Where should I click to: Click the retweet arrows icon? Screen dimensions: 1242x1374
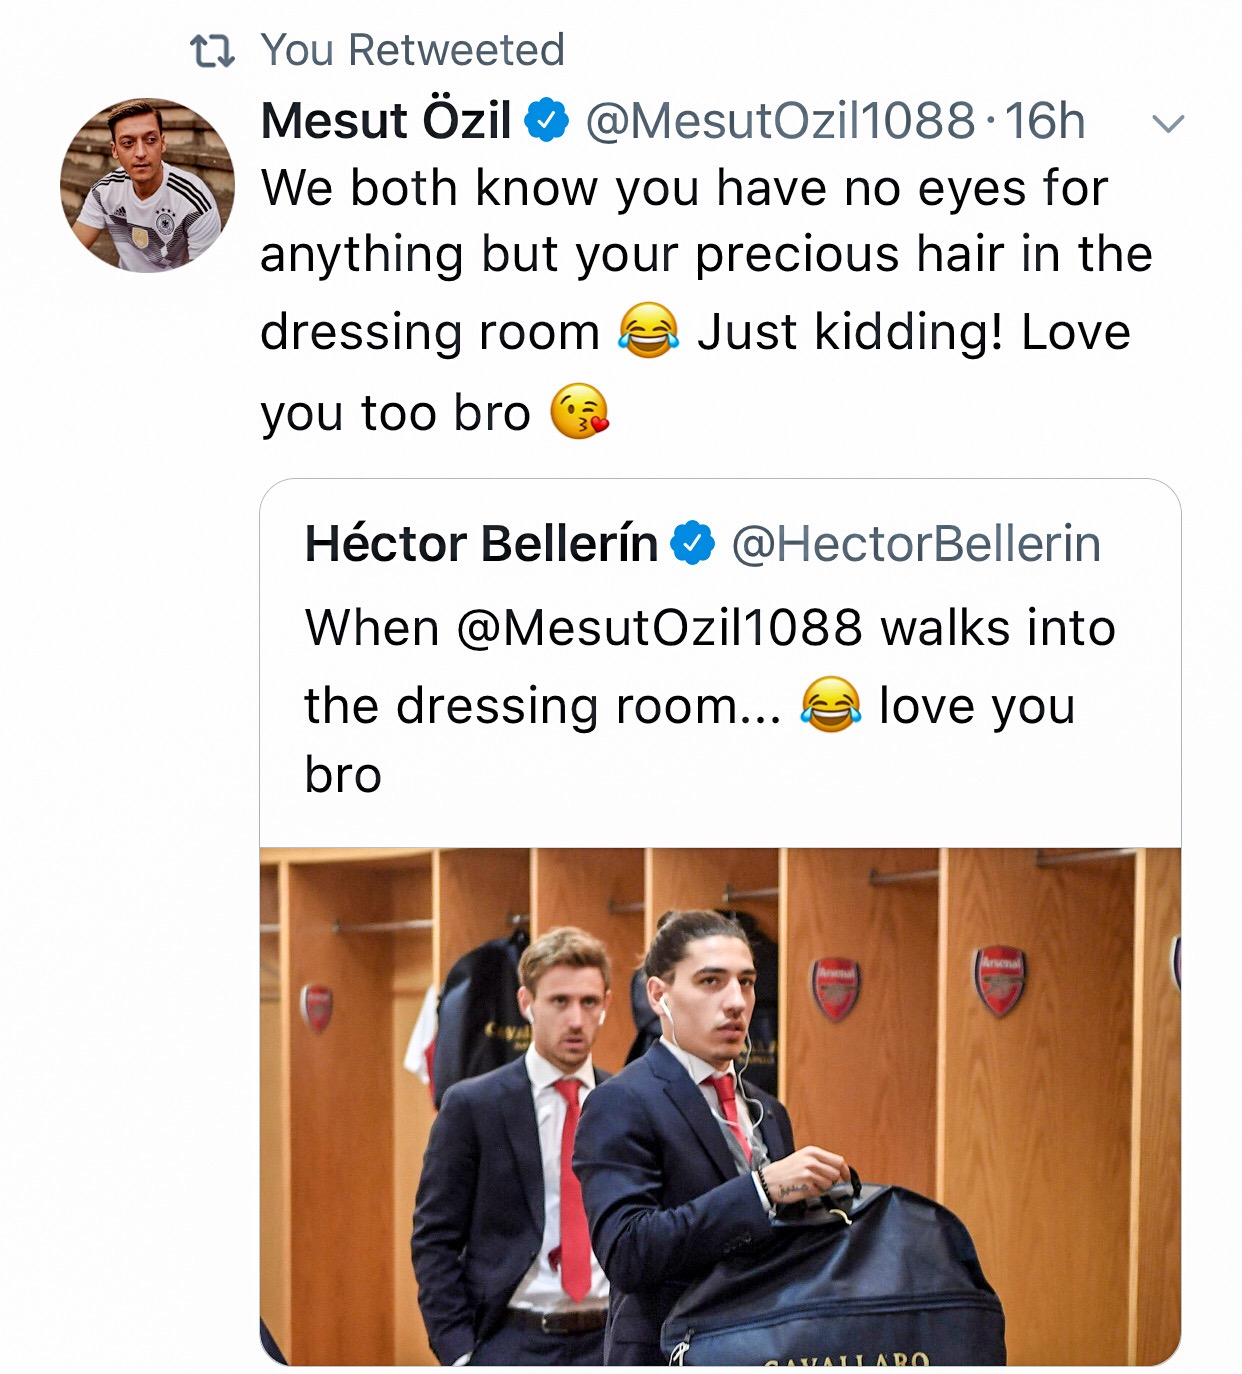pos(212,51)
